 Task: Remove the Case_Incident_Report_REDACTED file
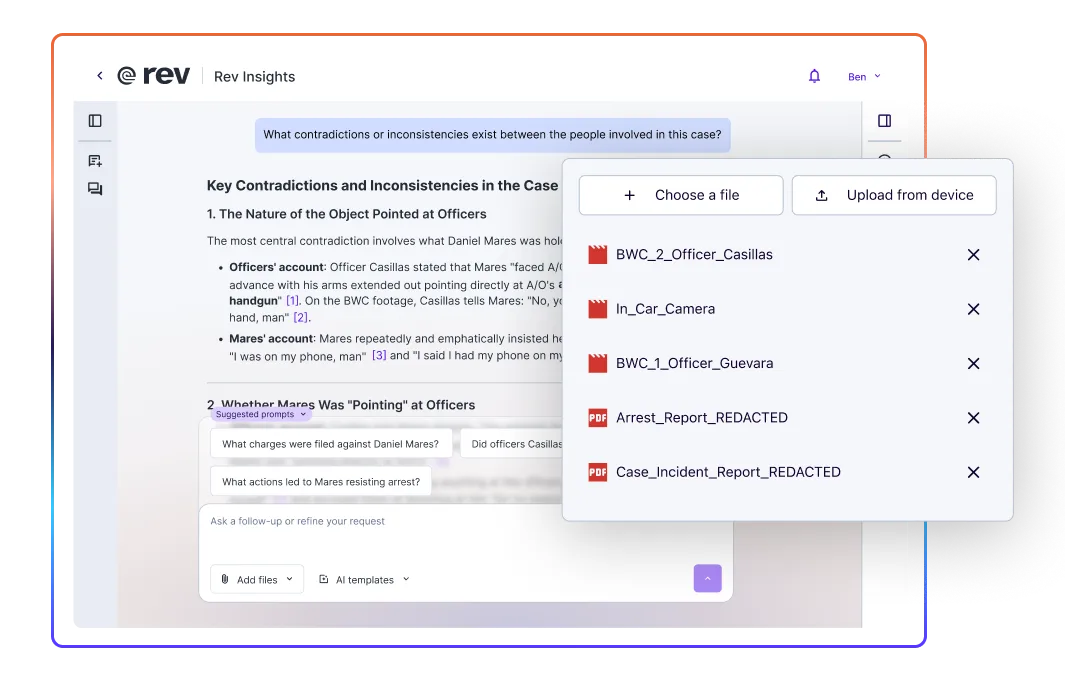[x=973, y=472]
